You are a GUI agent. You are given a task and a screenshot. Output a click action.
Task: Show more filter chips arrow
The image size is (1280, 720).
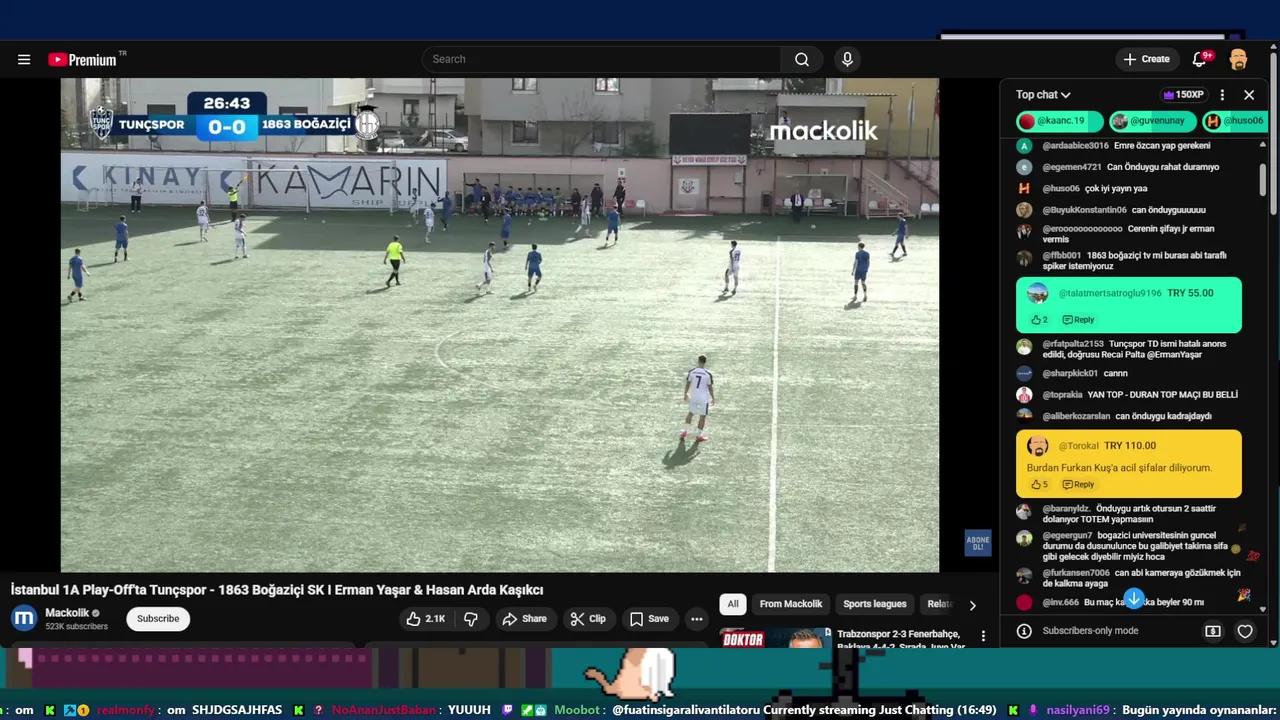972,605
